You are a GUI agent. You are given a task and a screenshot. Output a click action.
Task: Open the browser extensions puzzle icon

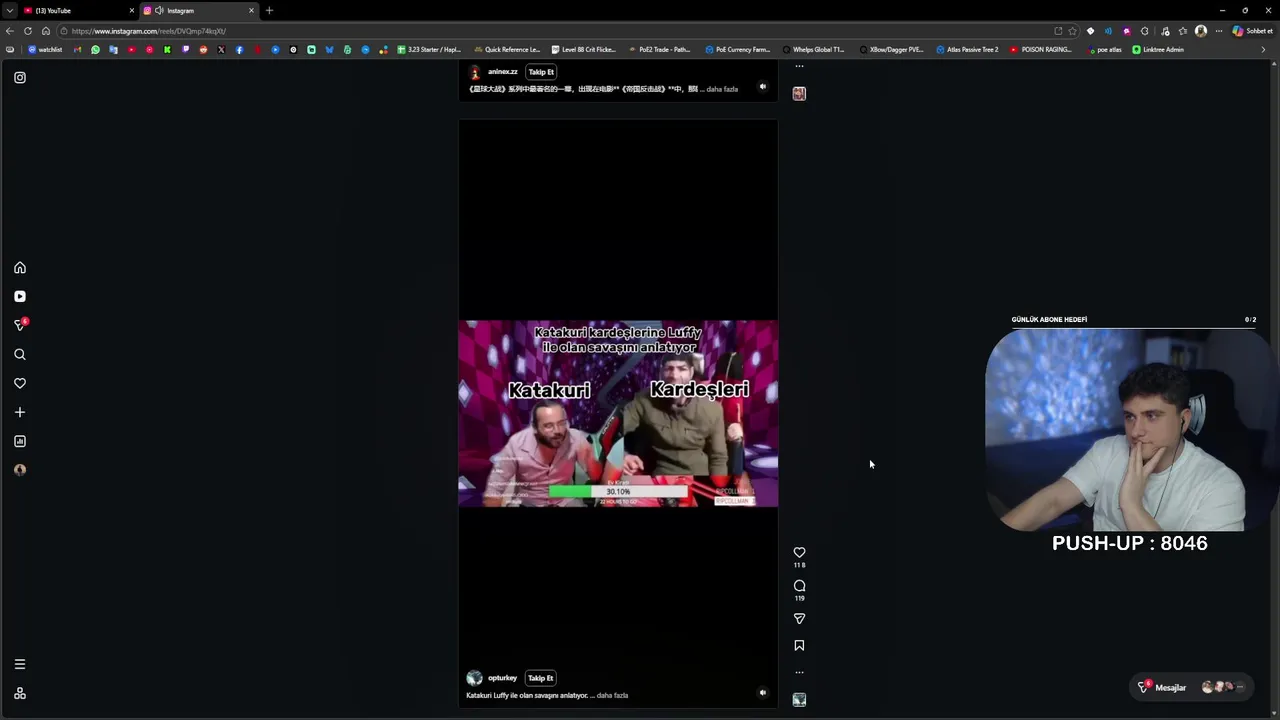(1145, 31)
